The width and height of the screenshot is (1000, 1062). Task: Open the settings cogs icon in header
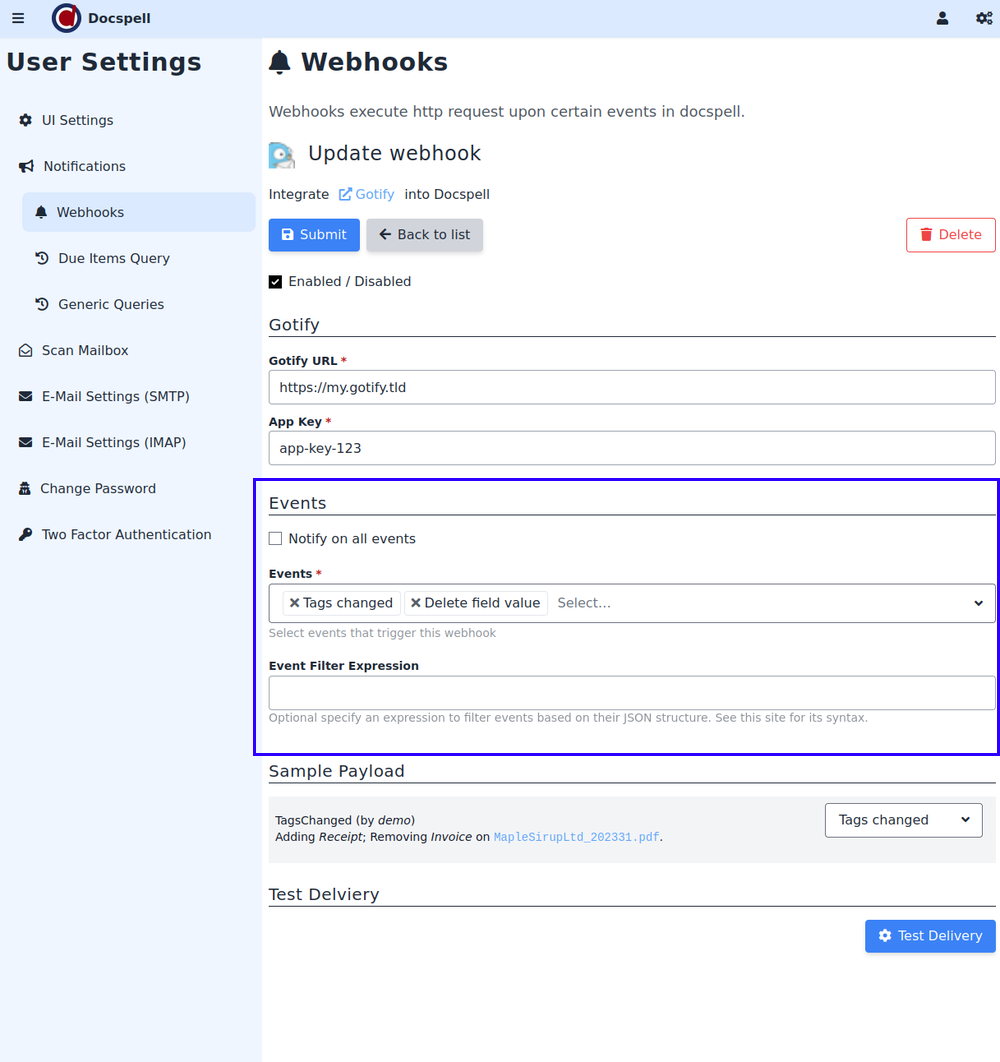984,18
